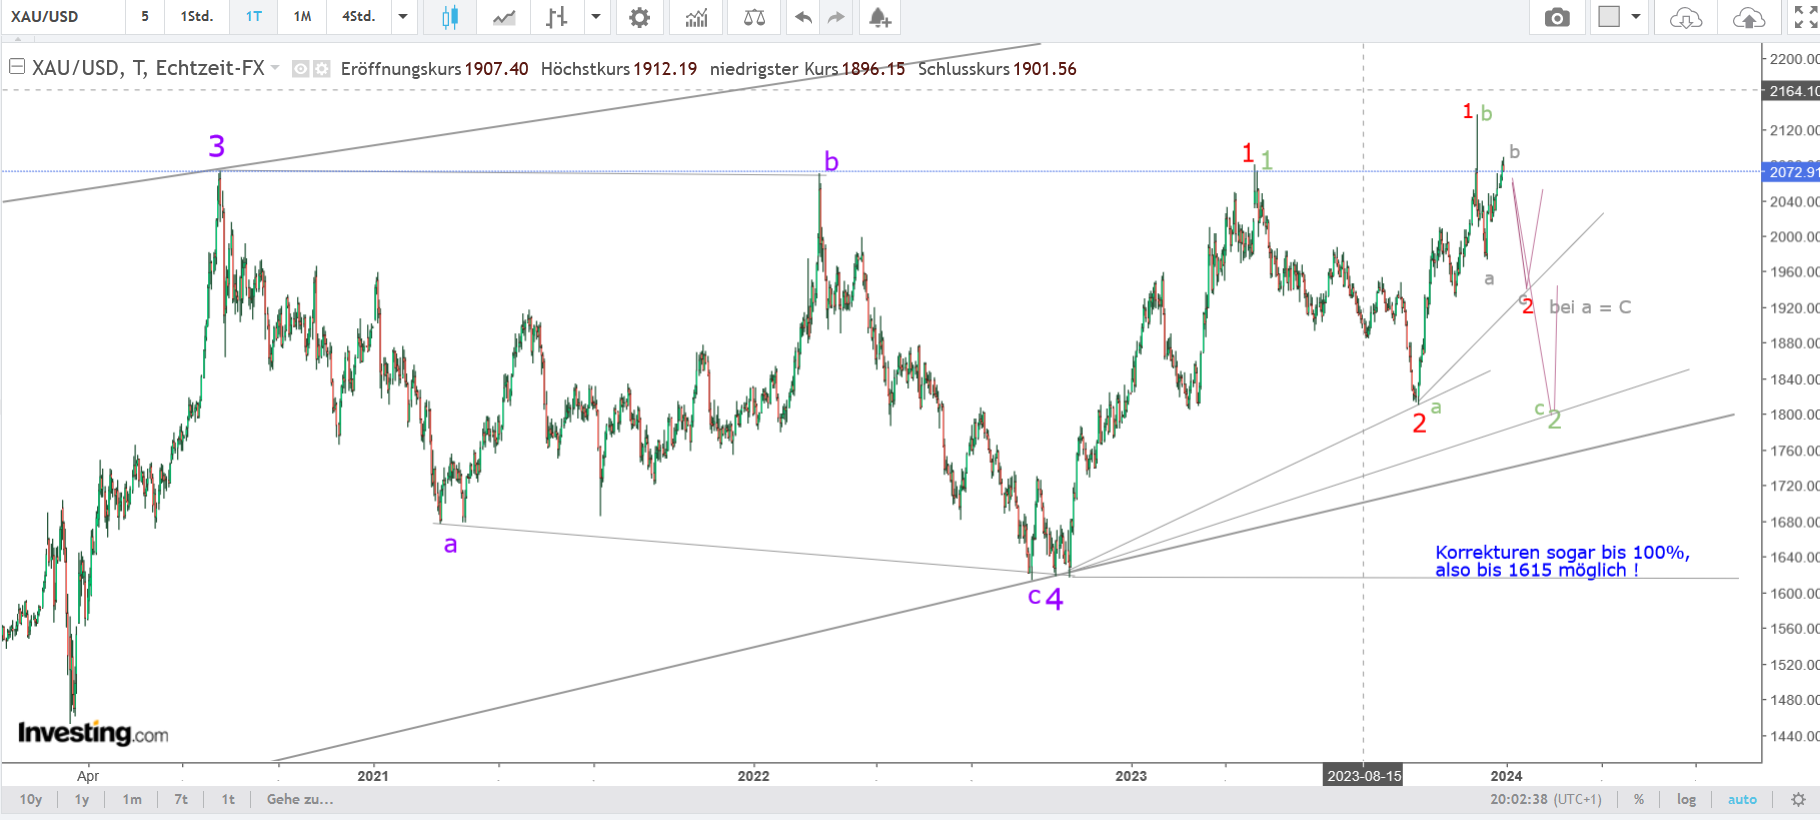Toggle the auto scale option
The height and width of the screenshot is (820, 1820).
tap(1742, 799)
